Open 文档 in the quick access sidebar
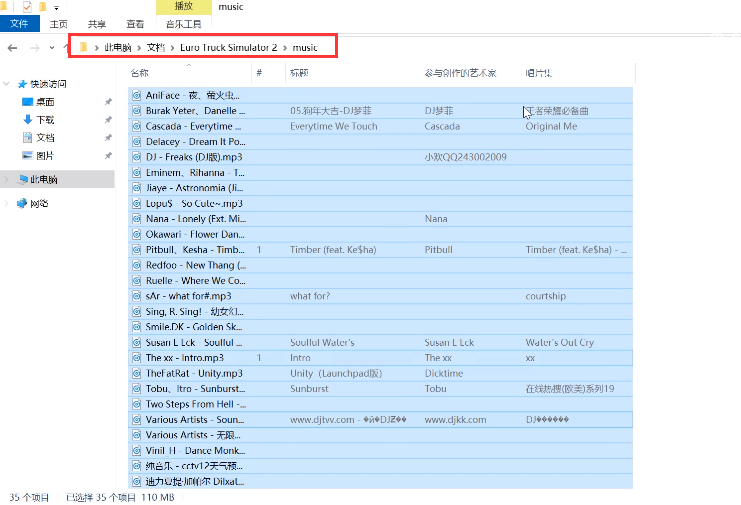The width and height of the screenshot is (741, 505). click(x=45, y=137)
